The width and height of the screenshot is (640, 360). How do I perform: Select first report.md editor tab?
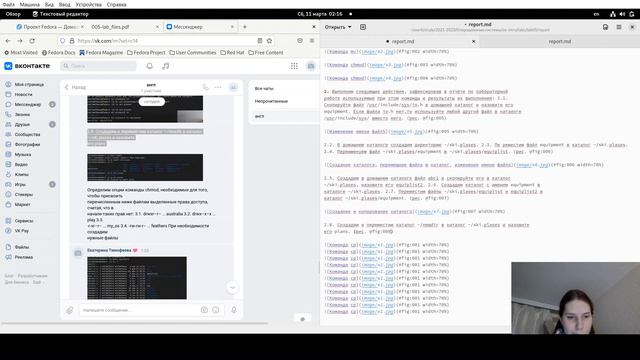[400, 41]
